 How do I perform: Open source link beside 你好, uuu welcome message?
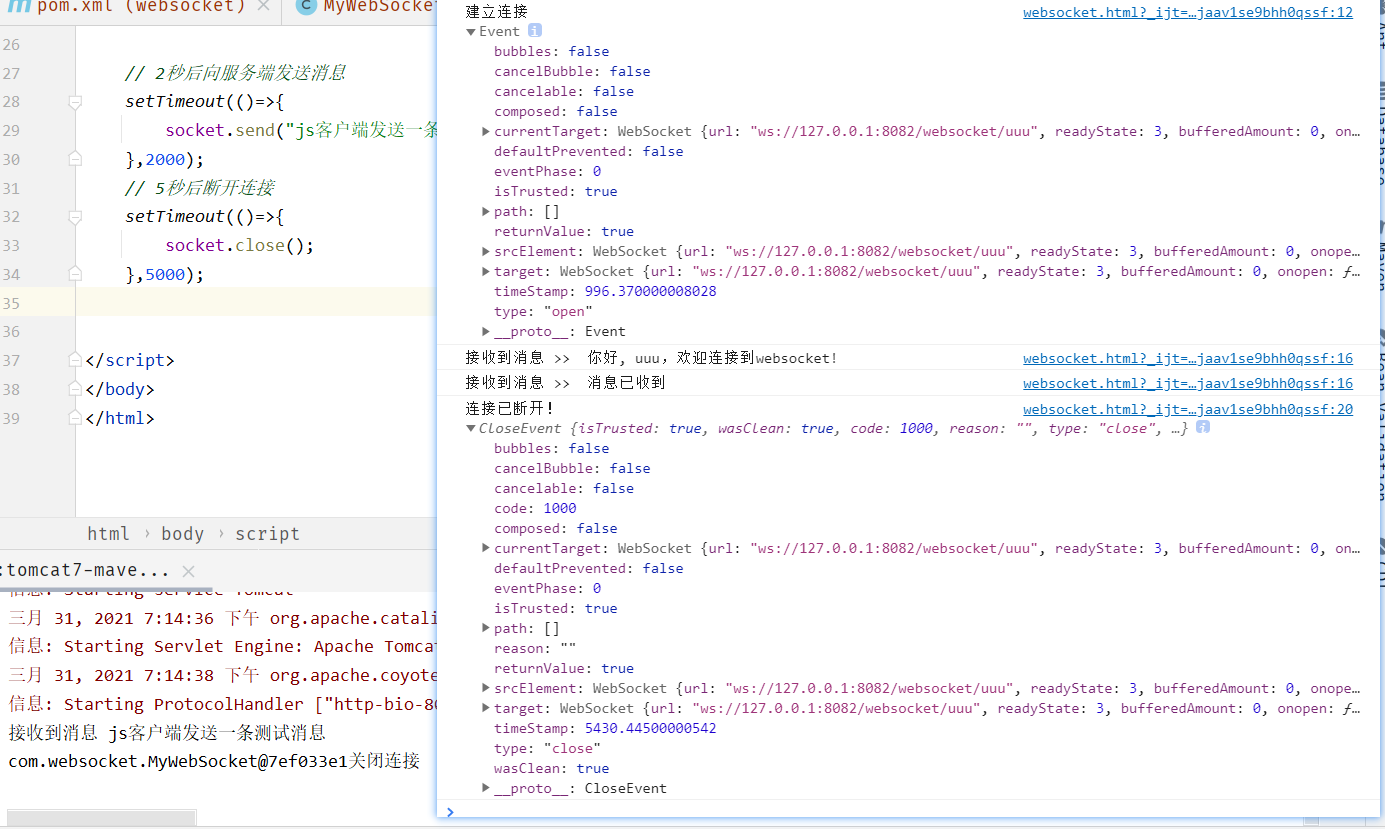1188,358
